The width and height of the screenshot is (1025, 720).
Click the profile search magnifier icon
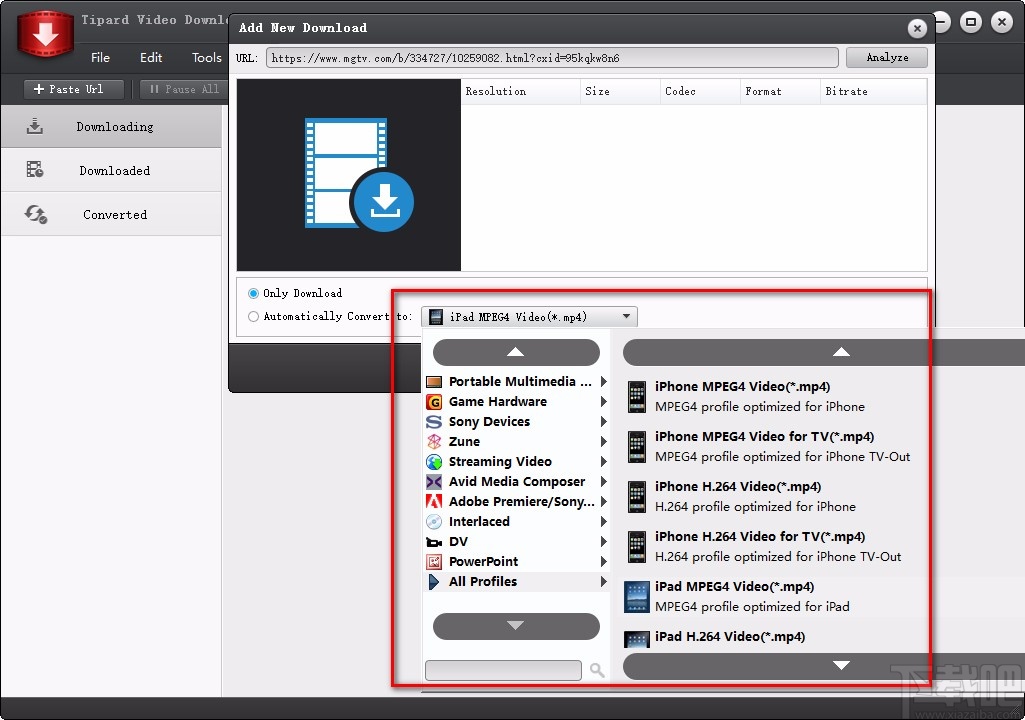pyautogui.click(x=597, y=670)
